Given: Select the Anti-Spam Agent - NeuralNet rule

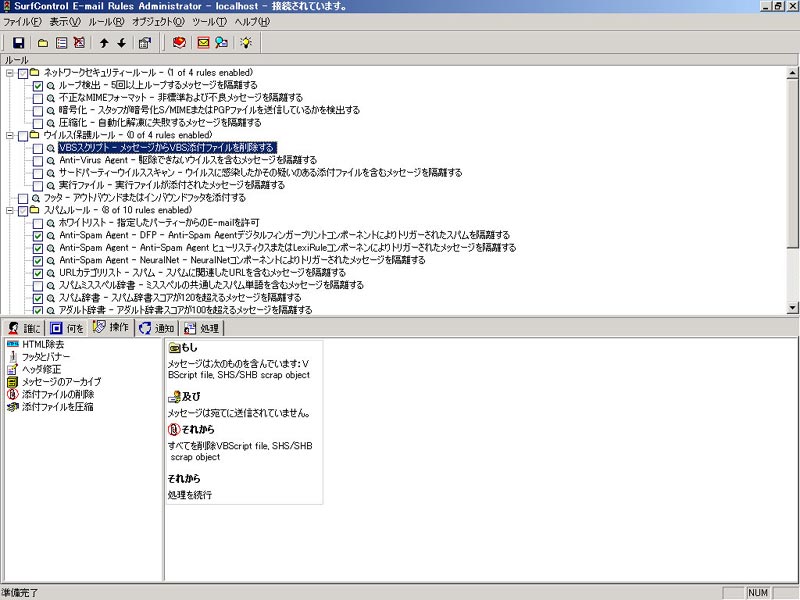Looking at the screenshot, I should tap(242, 260).
